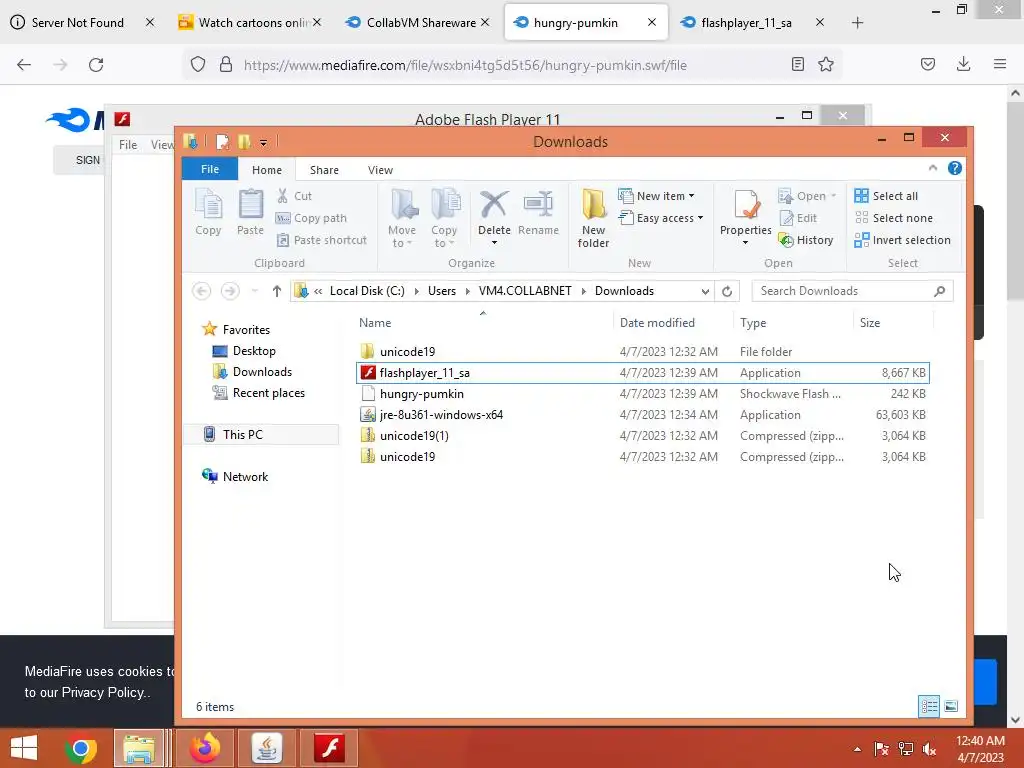Click Invert selection in the ribbon
This screenshot has height=768, width=1024.
903,240
